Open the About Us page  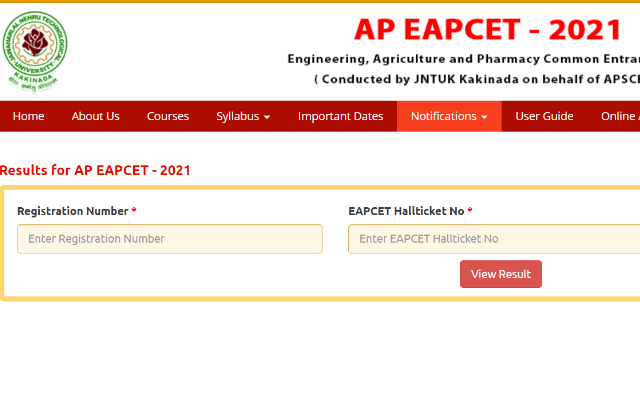[96, 116]
